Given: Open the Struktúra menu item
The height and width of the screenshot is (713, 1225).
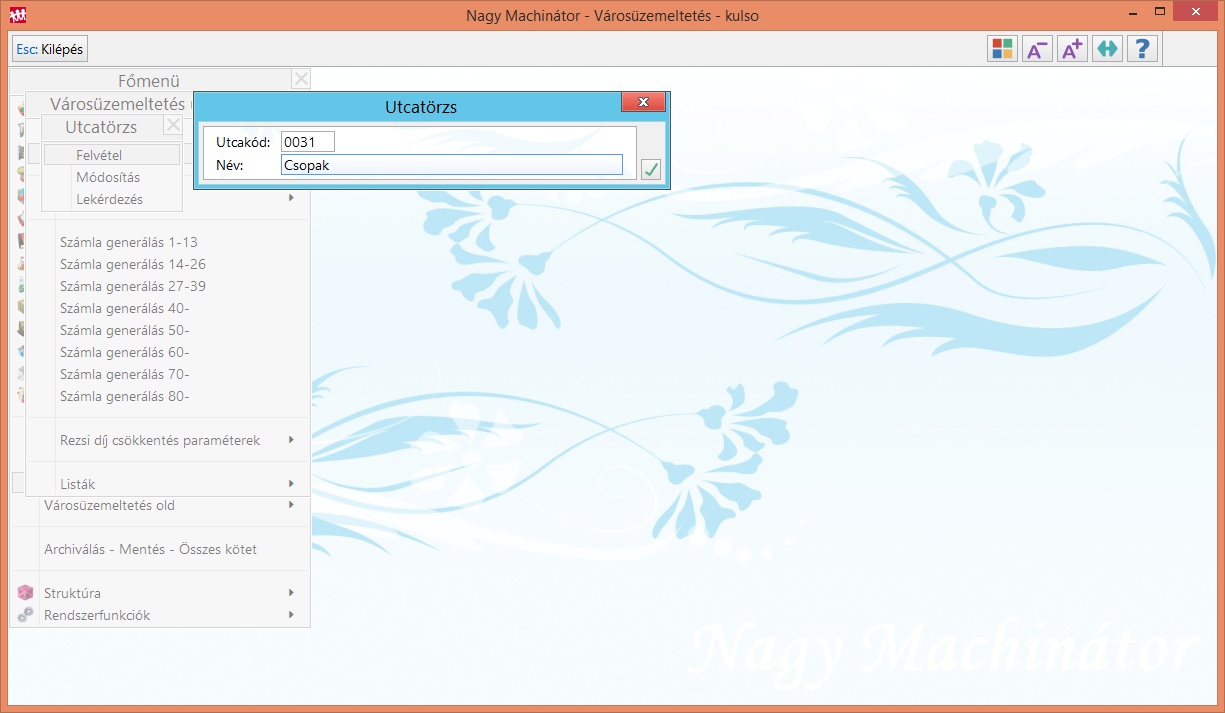Looking at the screenshot, I should click(x=72, y=593).
